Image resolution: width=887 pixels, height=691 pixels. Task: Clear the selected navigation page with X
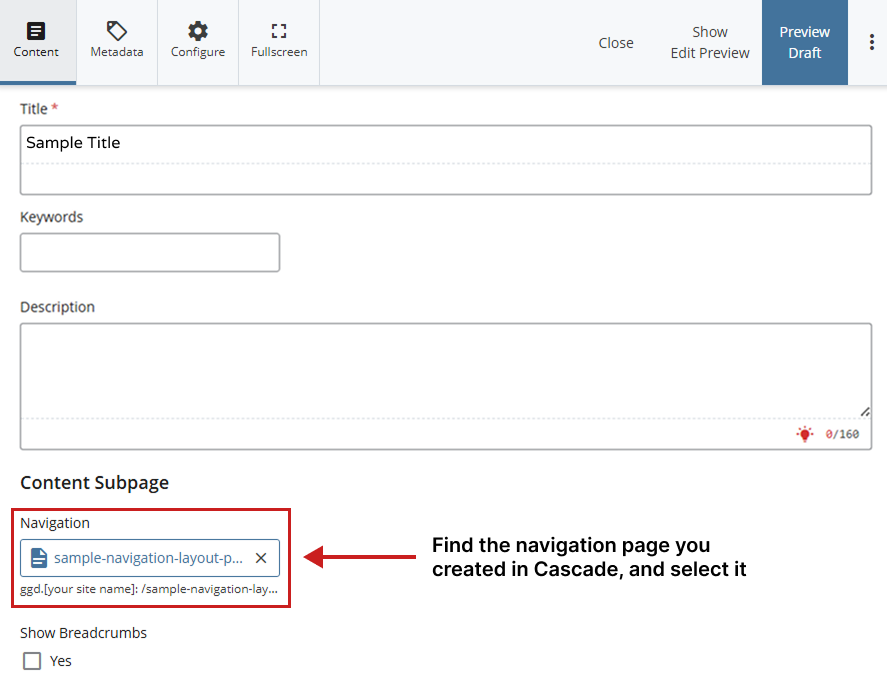261,558
